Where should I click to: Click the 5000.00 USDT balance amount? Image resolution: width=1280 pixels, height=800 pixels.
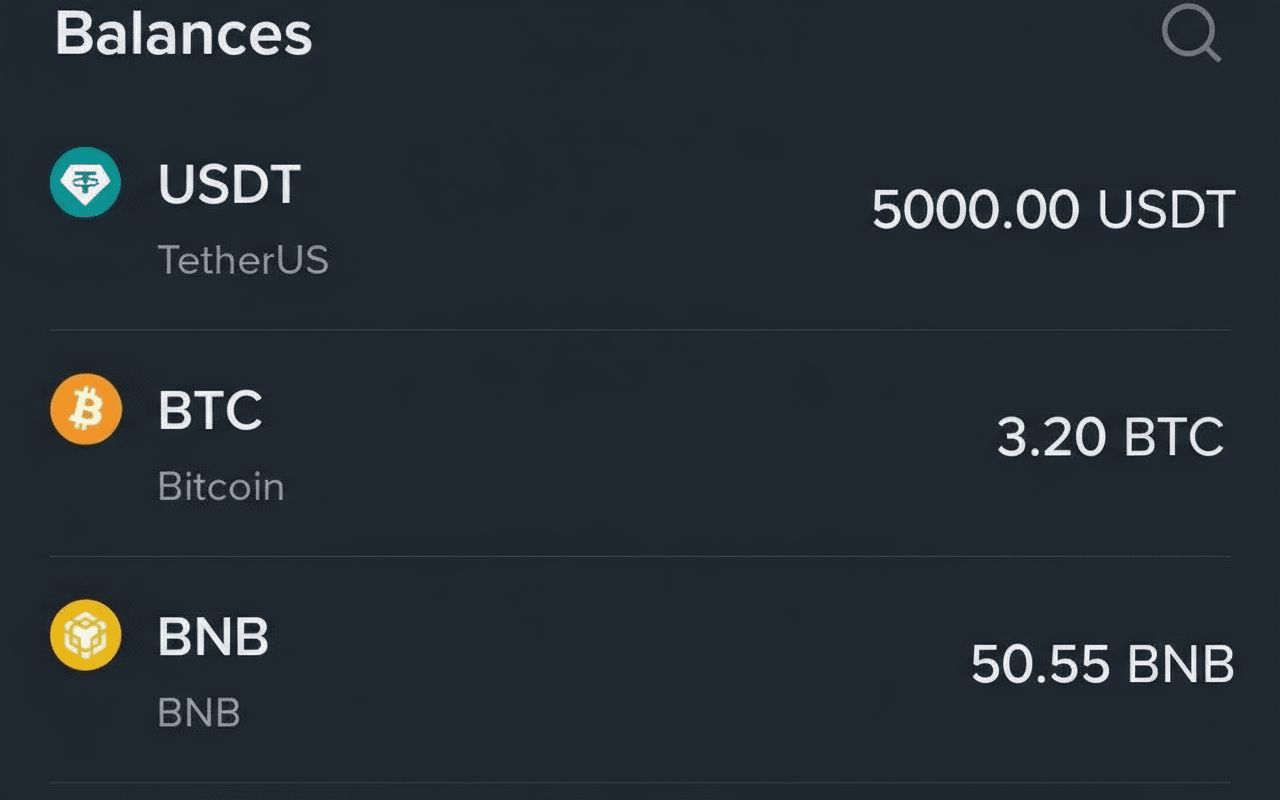click(1053, 211)
